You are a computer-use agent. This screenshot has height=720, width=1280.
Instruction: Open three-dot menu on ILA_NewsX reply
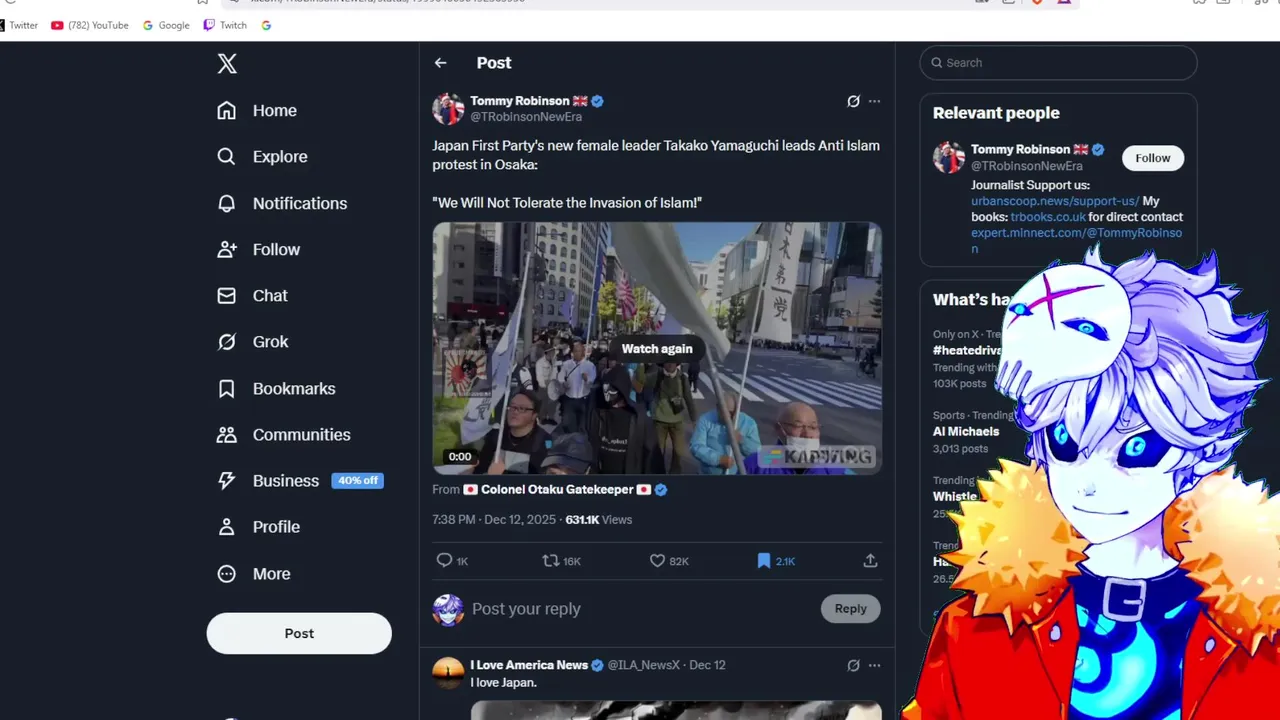874,665
